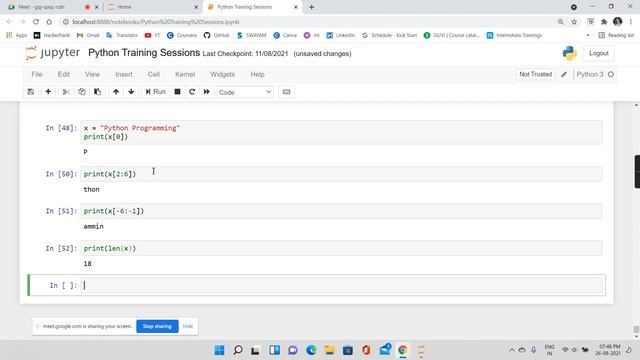
Task: Open the Widgets menu
Action: pyautogui.click(x=222, y=74)
